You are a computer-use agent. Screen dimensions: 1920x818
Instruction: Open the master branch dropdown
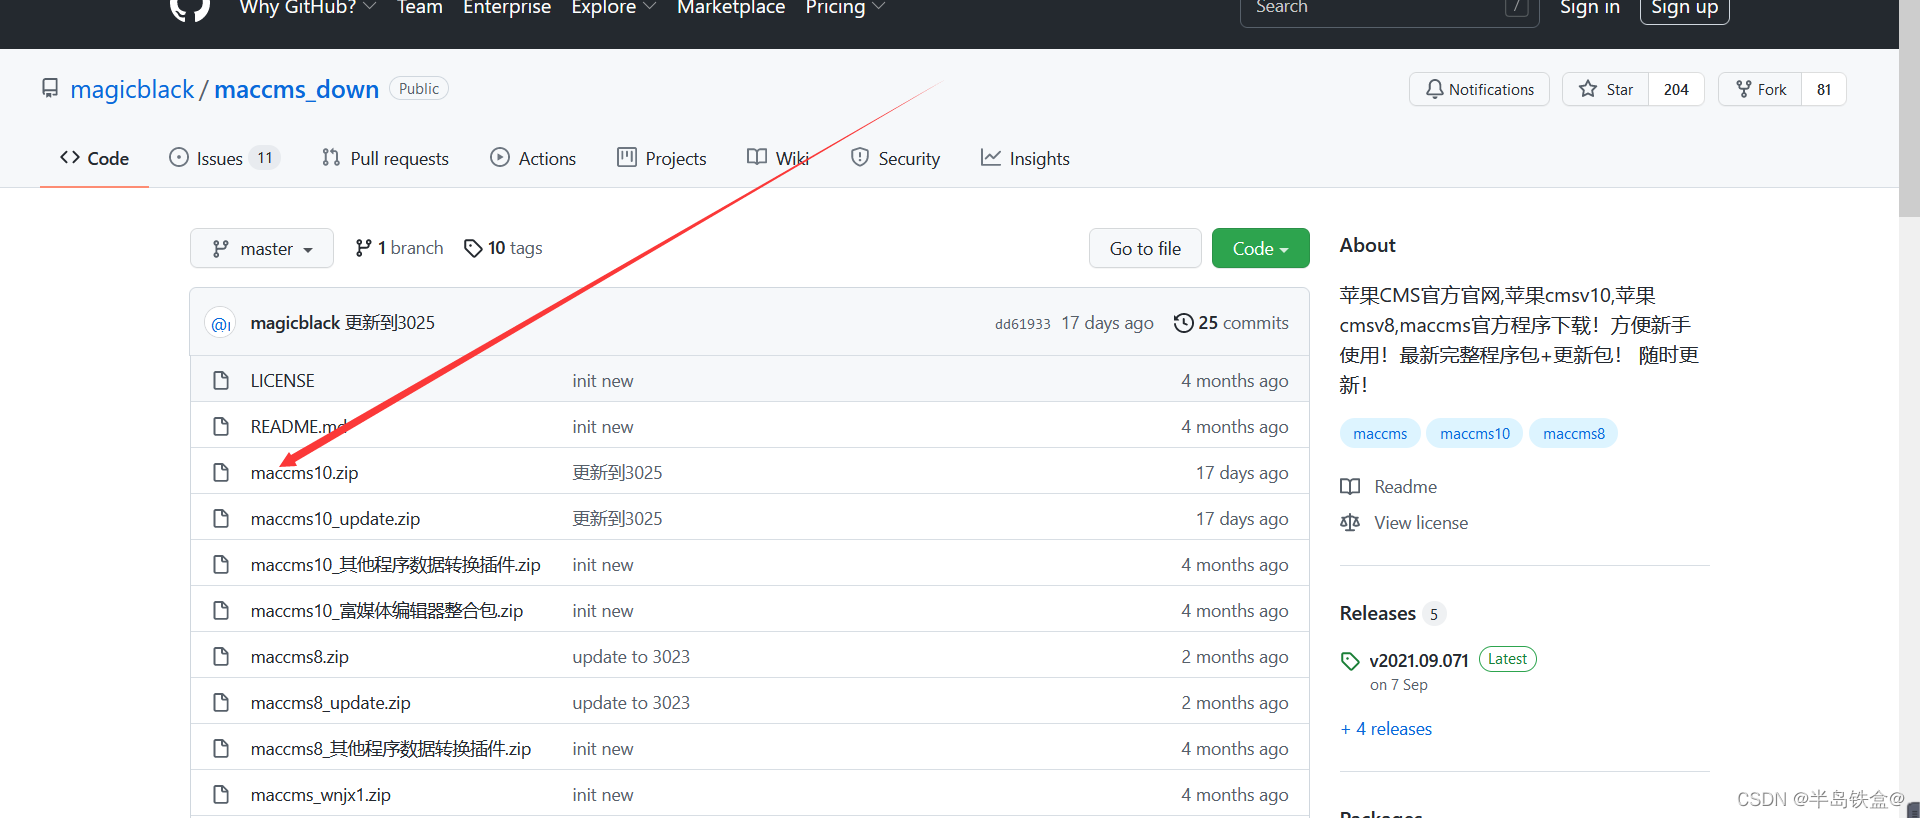tap(262, 248)
